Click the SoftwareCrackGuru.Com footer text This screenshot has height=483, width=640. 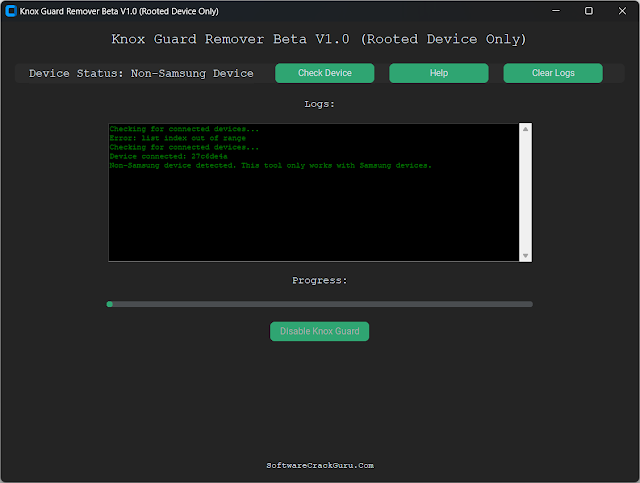point(320,465)
